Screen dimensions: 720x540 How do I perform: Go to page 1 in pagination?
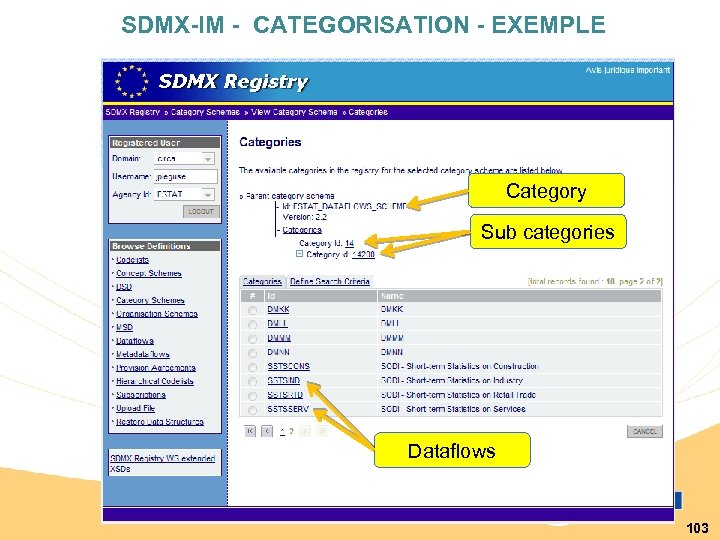coord(282,431)
